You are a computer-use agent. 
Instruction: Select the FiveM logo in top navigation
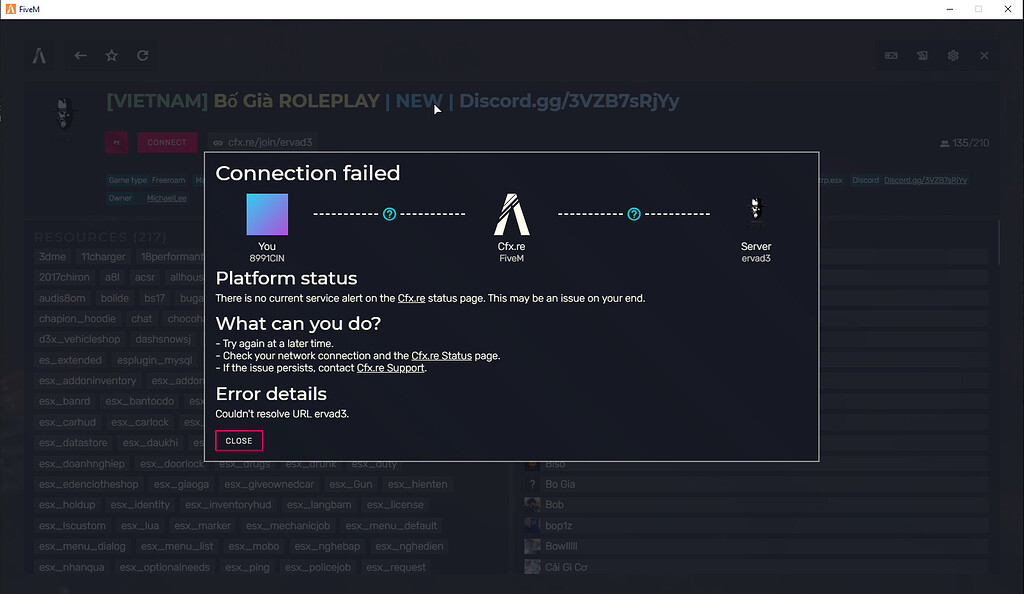click(40, 56)
